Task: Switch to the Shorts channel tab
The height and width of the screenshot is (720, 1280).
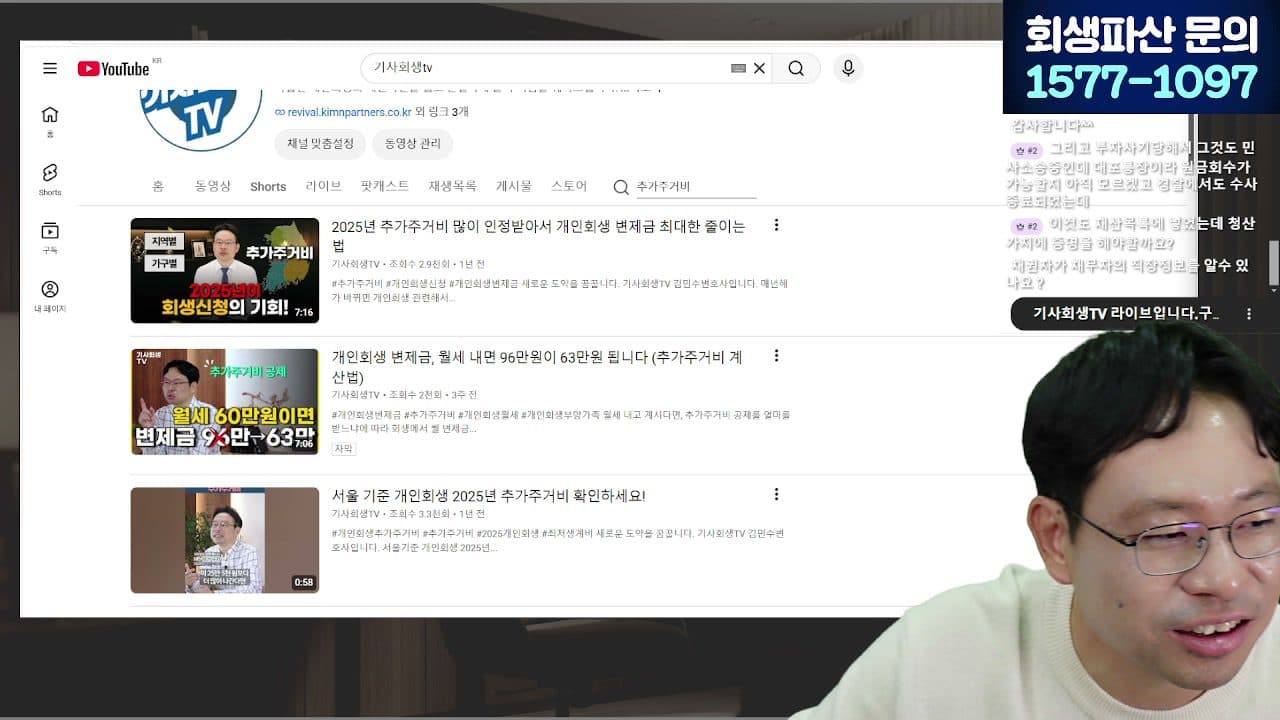Action: point(268,187)
